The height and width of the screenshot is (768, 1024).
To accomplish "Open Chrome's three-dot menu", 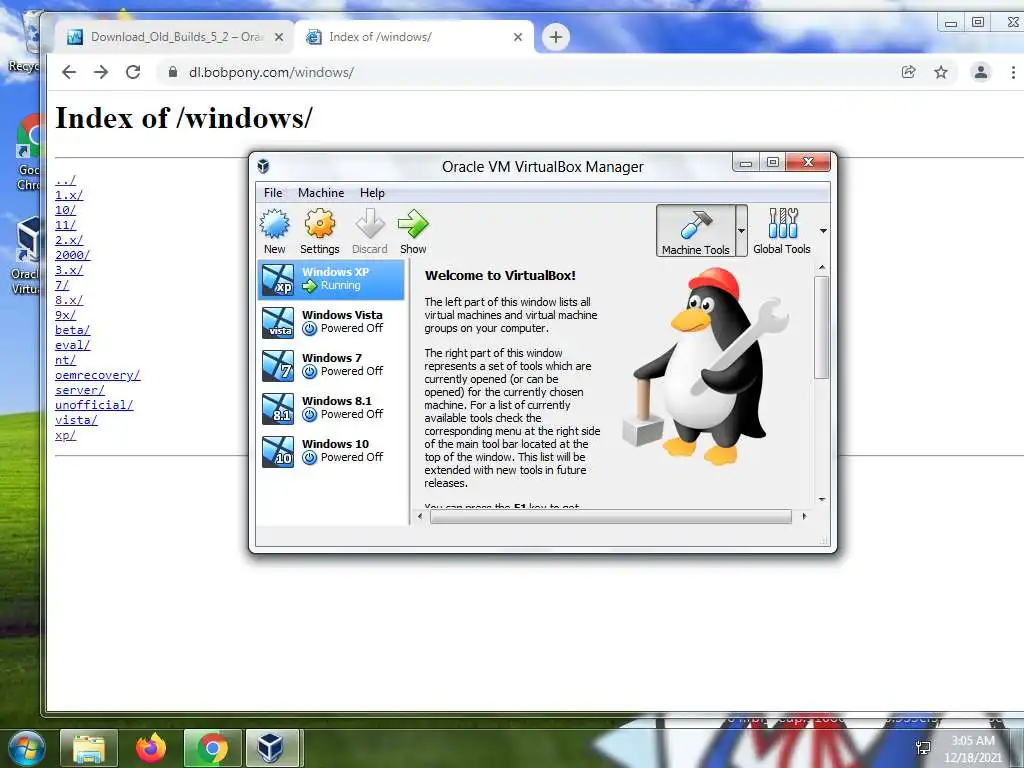I will point(1013,72).
